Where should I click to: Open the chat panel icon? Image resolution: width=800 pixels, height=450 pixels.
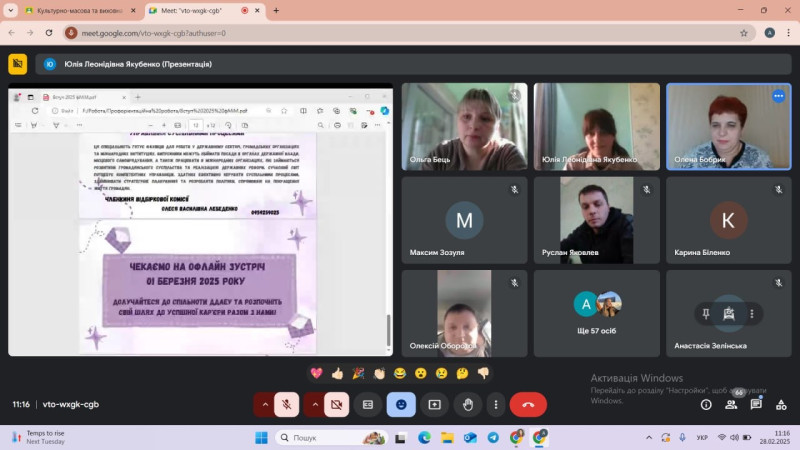(x=756, y=404)
